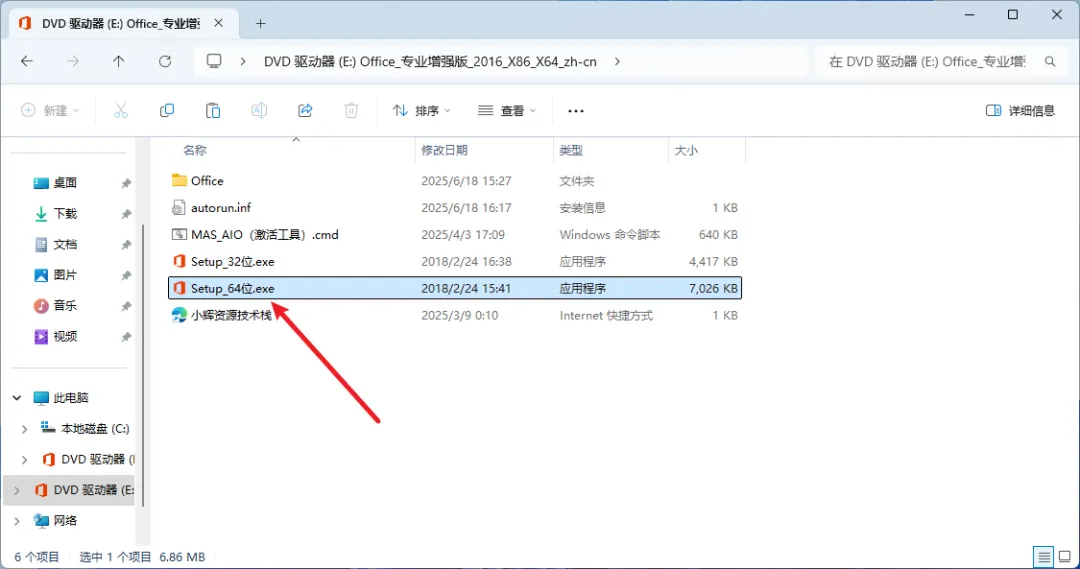Open the 查看 (View) dropdown

click(x=507, y=110)
